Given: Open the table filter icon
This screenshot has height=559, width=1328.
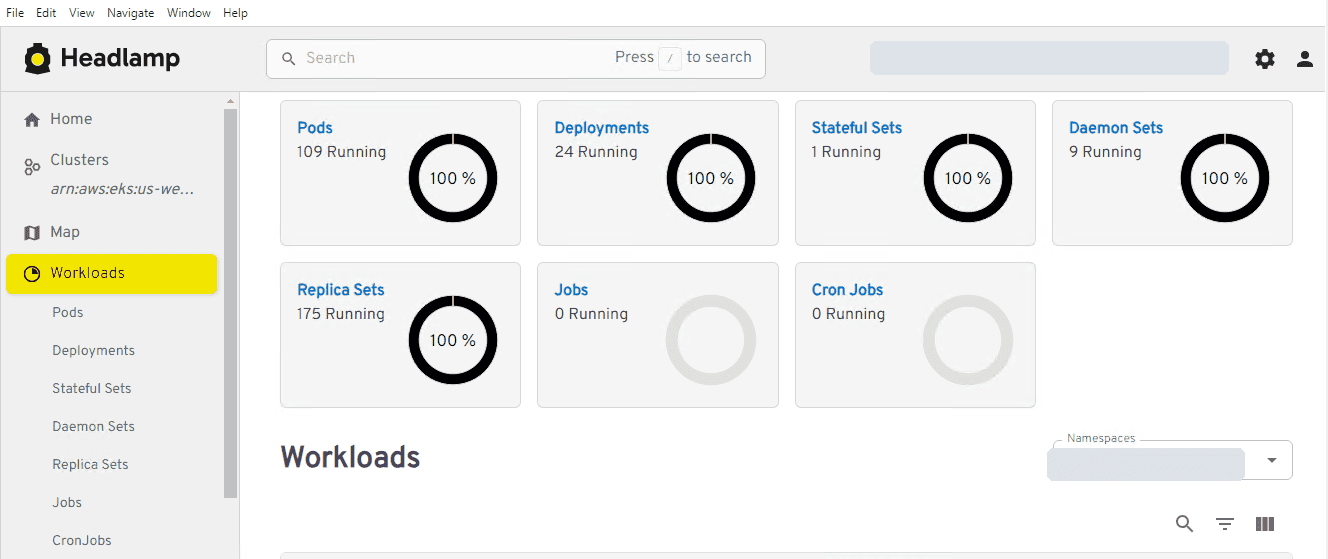Looking at the screenshot, I should click(x=1225, y=524).
